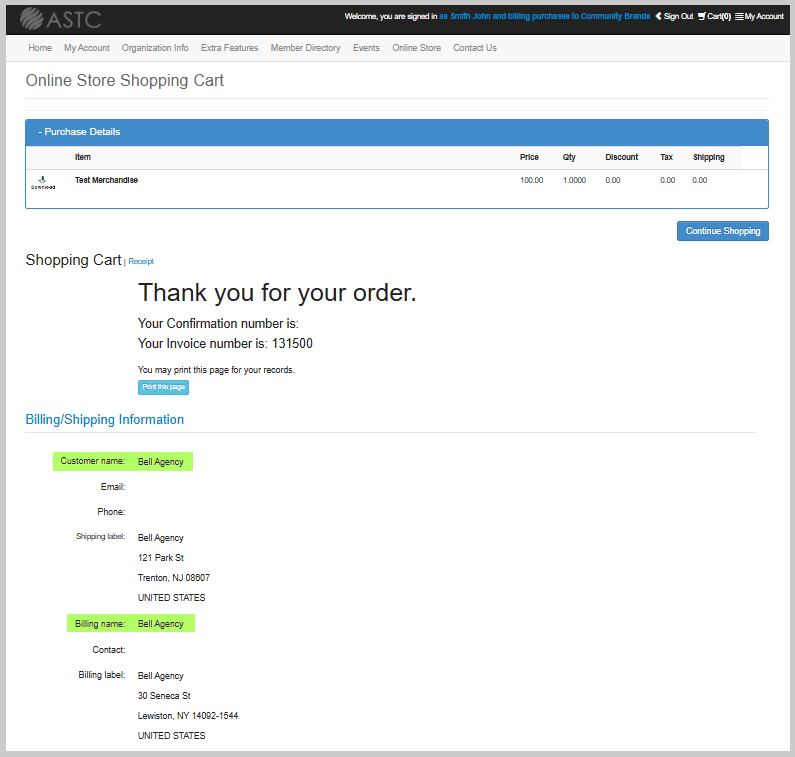This screenshot has height=757, width=795.
Task: Click the Price column header
Action: pyautogui.click(x=529, y=157)
